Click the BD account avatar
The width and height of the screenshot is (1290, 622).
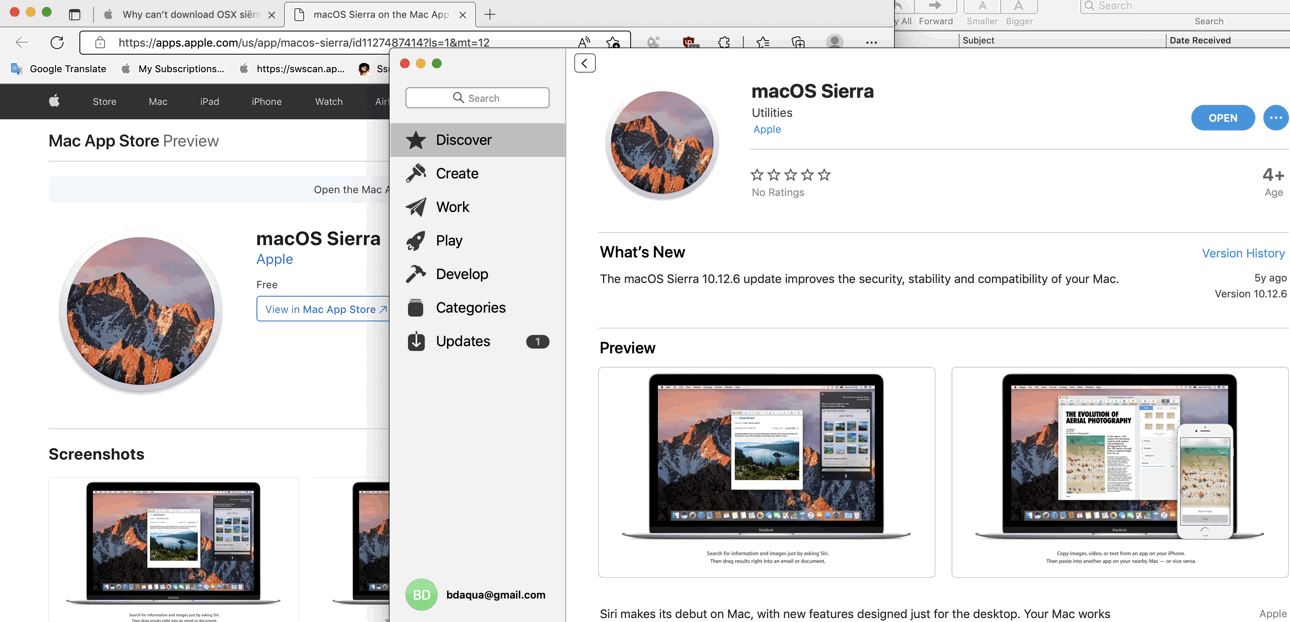(421, 595)
